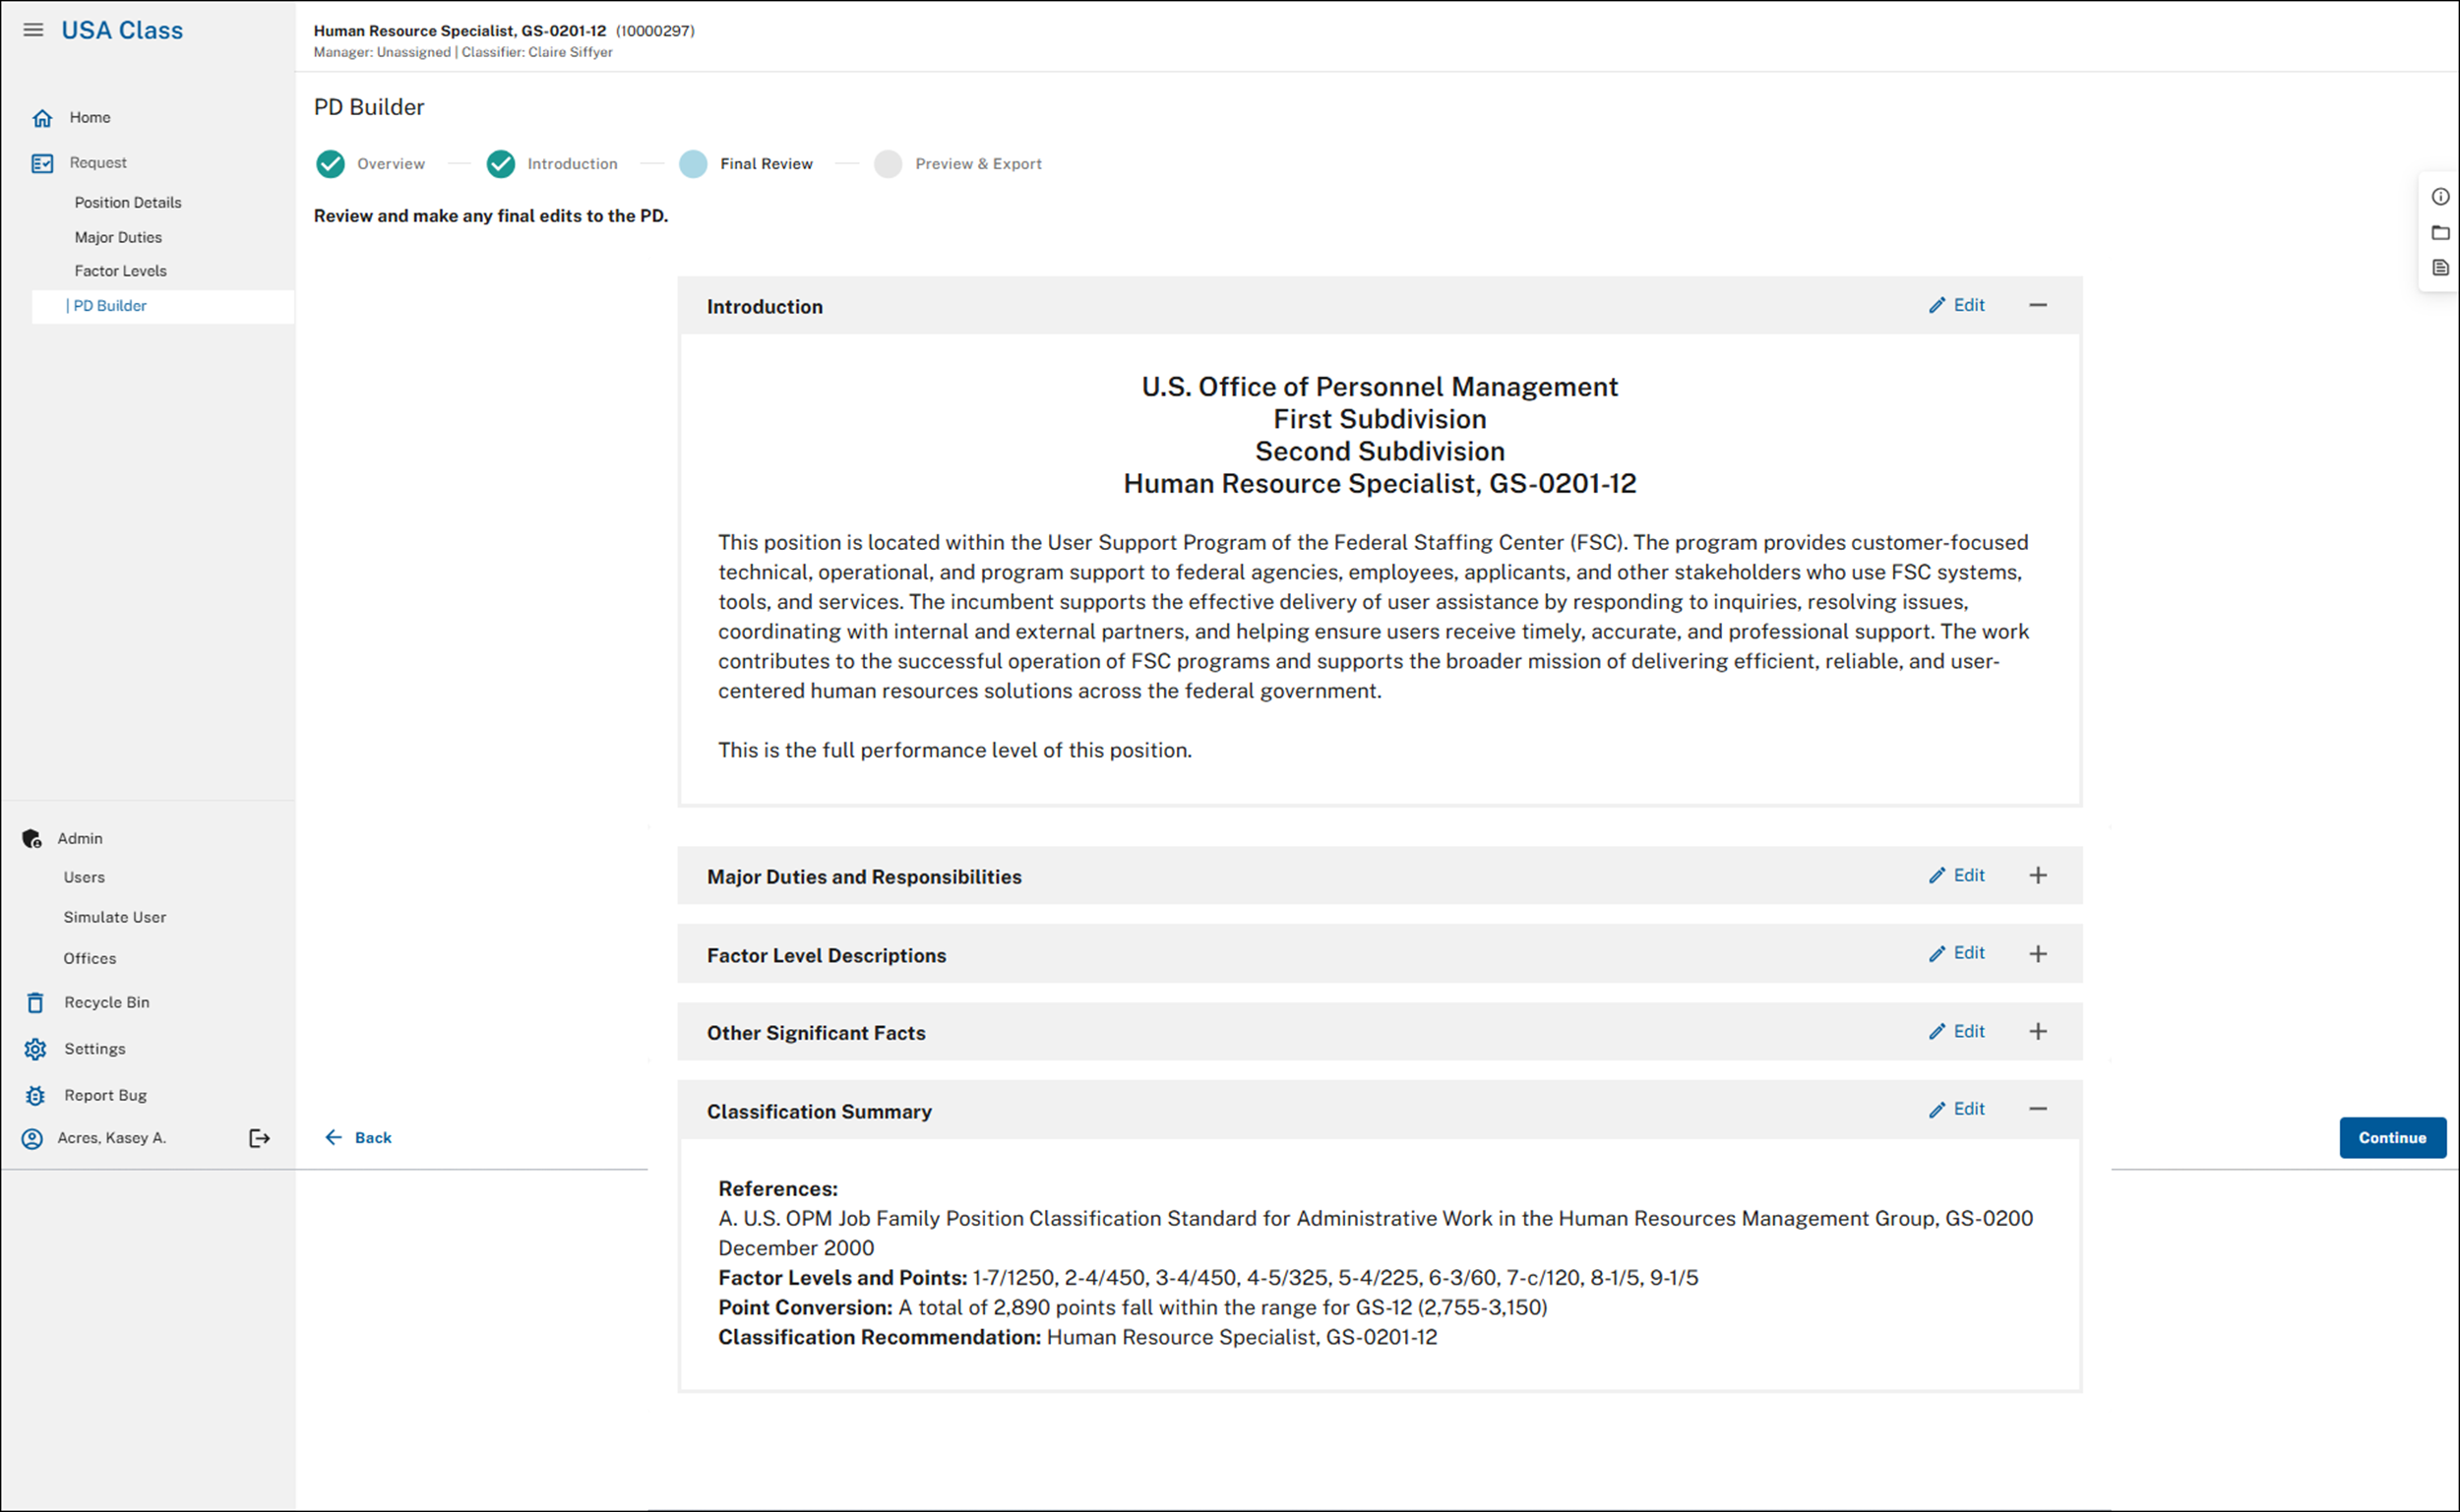Image resolution: width=2460 pixels, height=1512 pixels.
Task: Click the Introduction completed step checkmark
Action: pyautogui.click(x=501, y=164)
